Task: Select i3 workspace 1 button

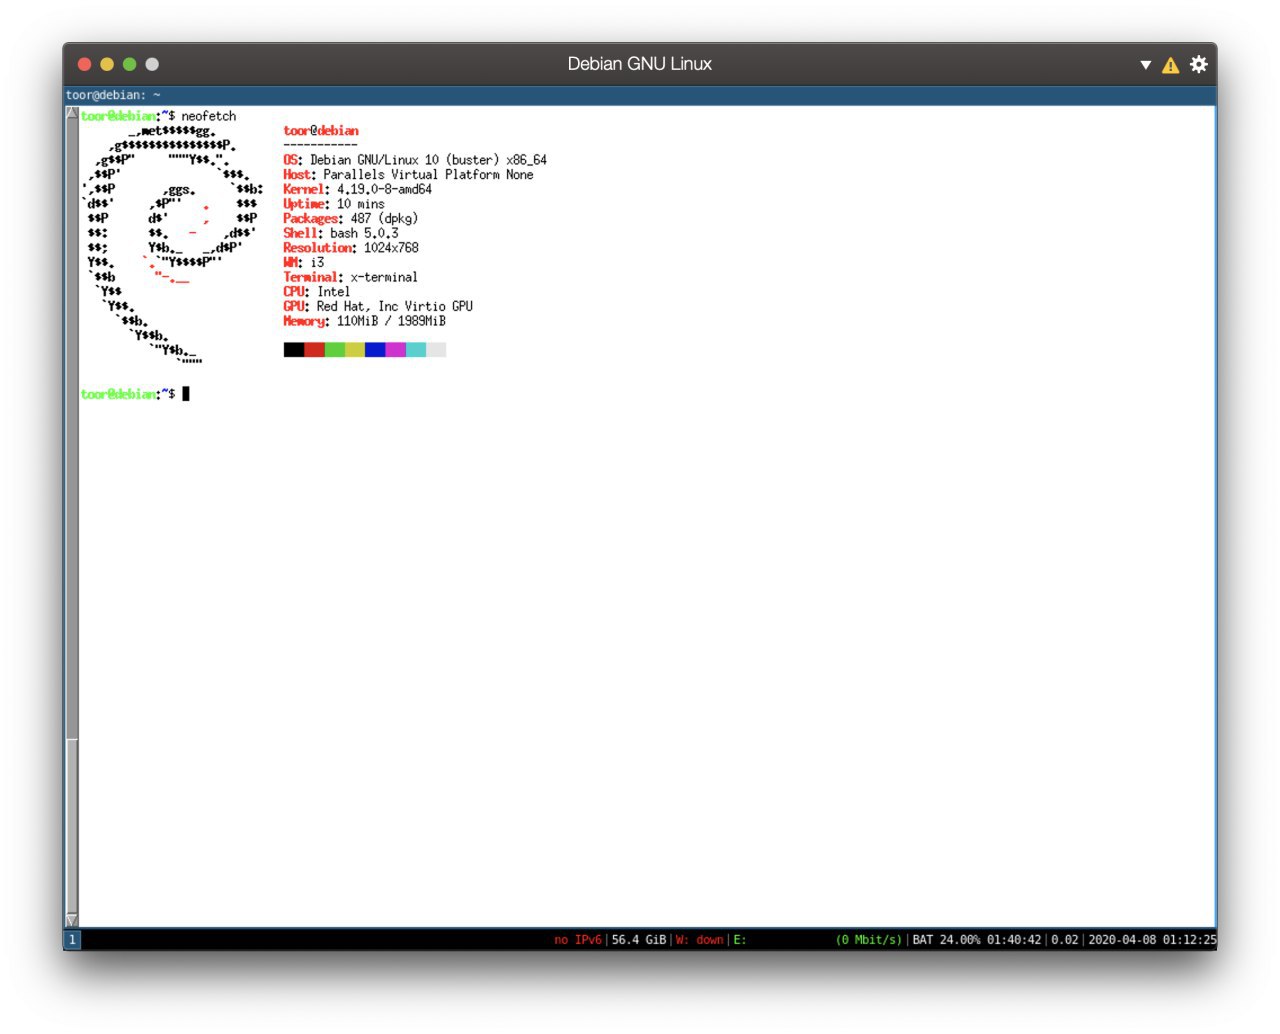Action: [x=72, y=940]
